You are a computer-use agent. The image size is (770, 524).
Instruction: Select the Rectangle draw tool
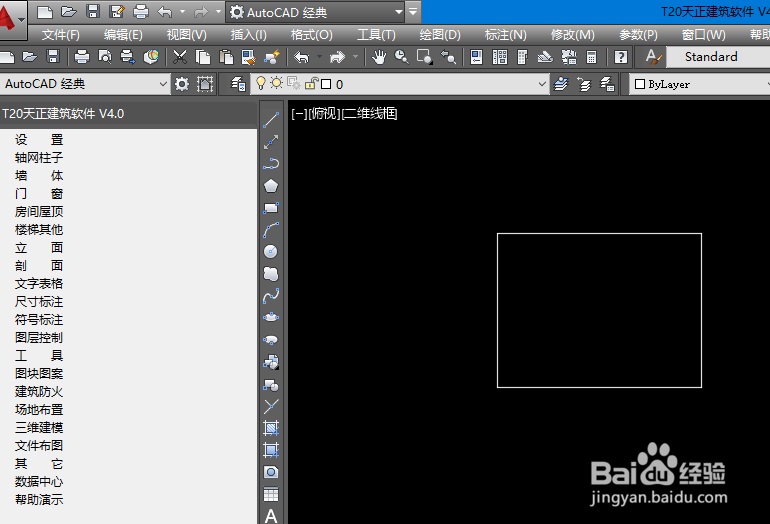271,208
